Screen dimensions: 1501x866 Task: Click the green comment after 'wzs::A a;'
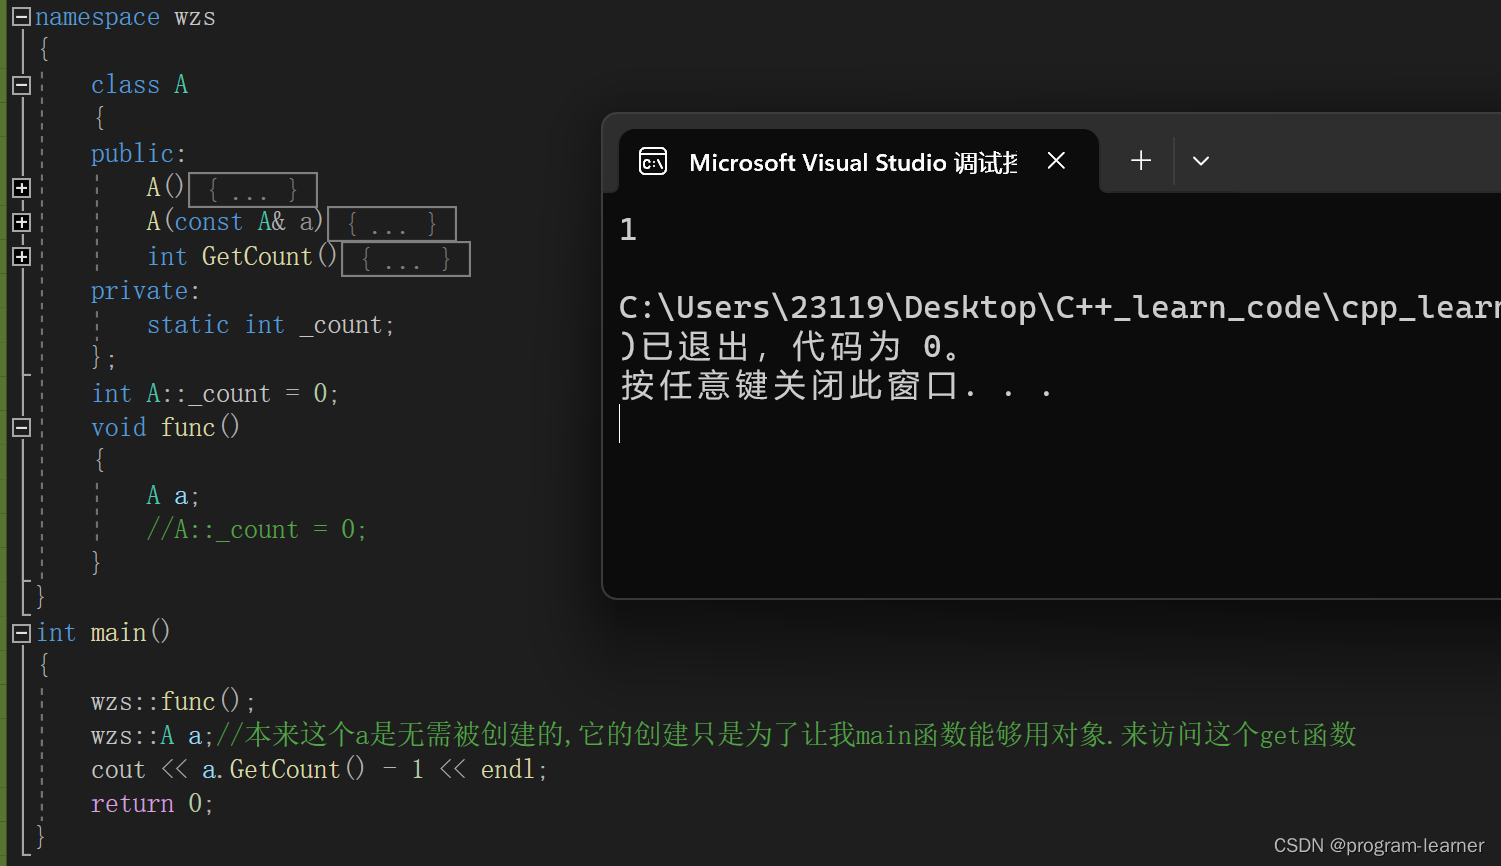[786, 735]
